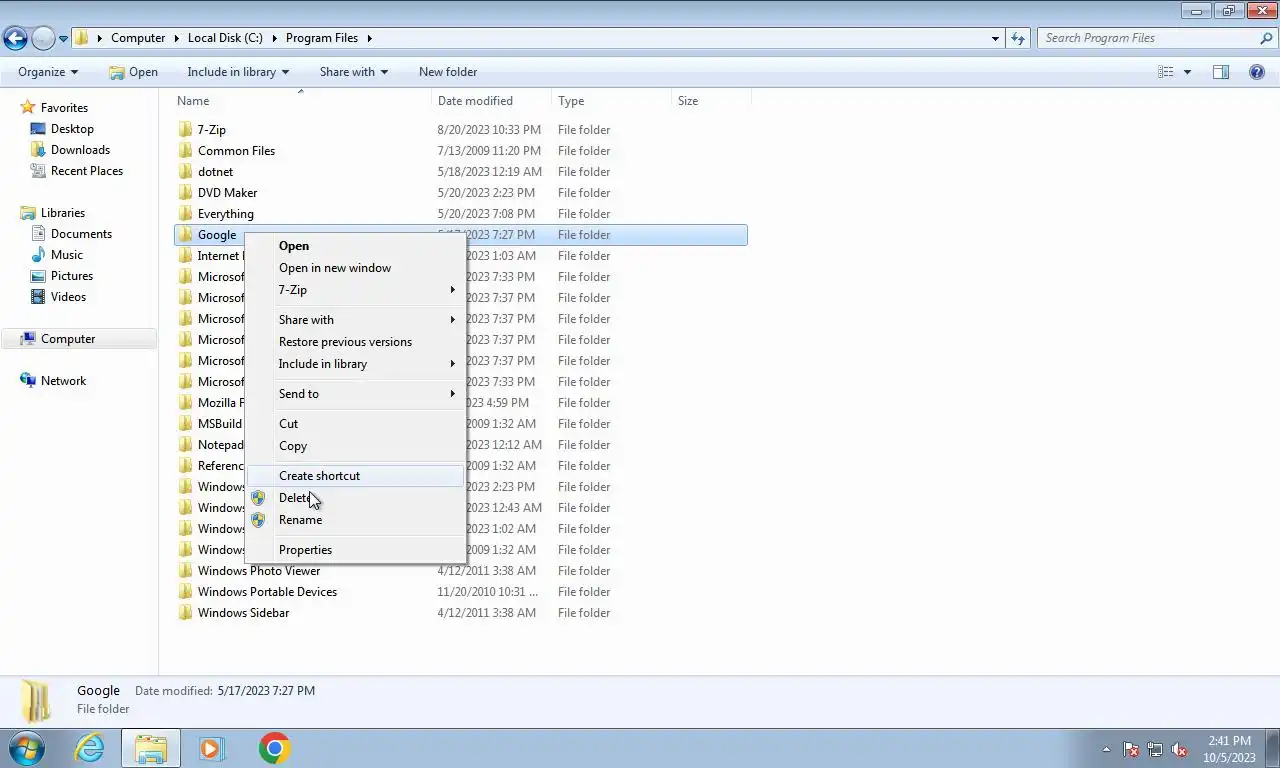The image size is (1280, 768).
Task: Choose Delete in context menu
Action: (x=356, y=498)
